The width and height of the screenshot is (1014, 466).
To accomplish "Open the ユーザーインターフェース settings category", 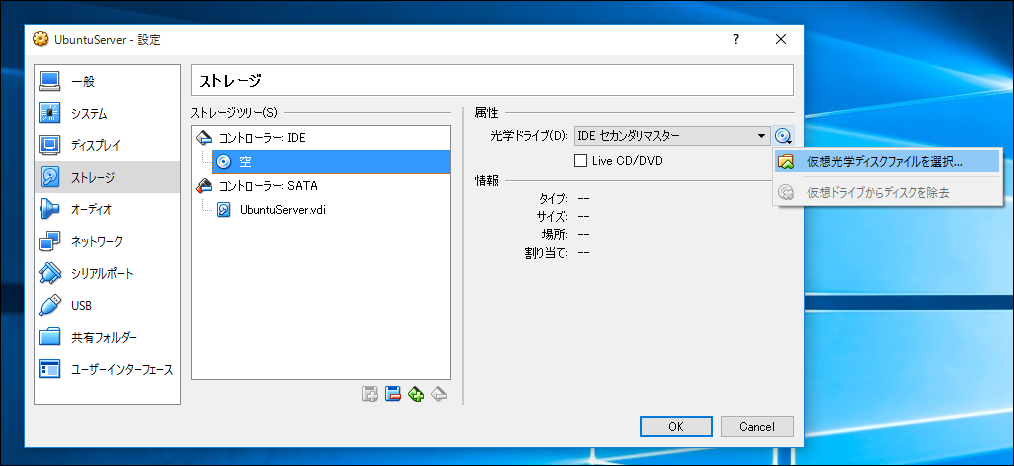I will pyautogui.click(x=121, y=369).
